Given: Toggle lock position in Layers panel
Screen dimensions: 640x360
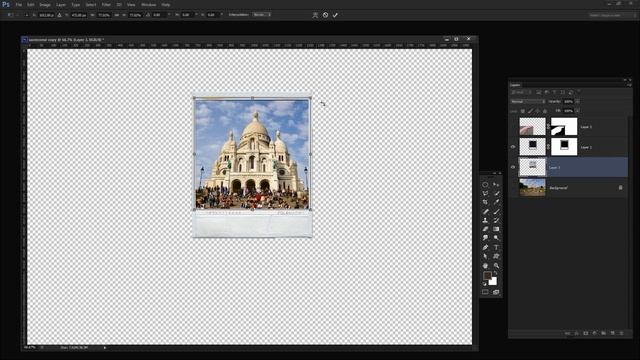Looking at the screenshot, I should tap(538, 111).
